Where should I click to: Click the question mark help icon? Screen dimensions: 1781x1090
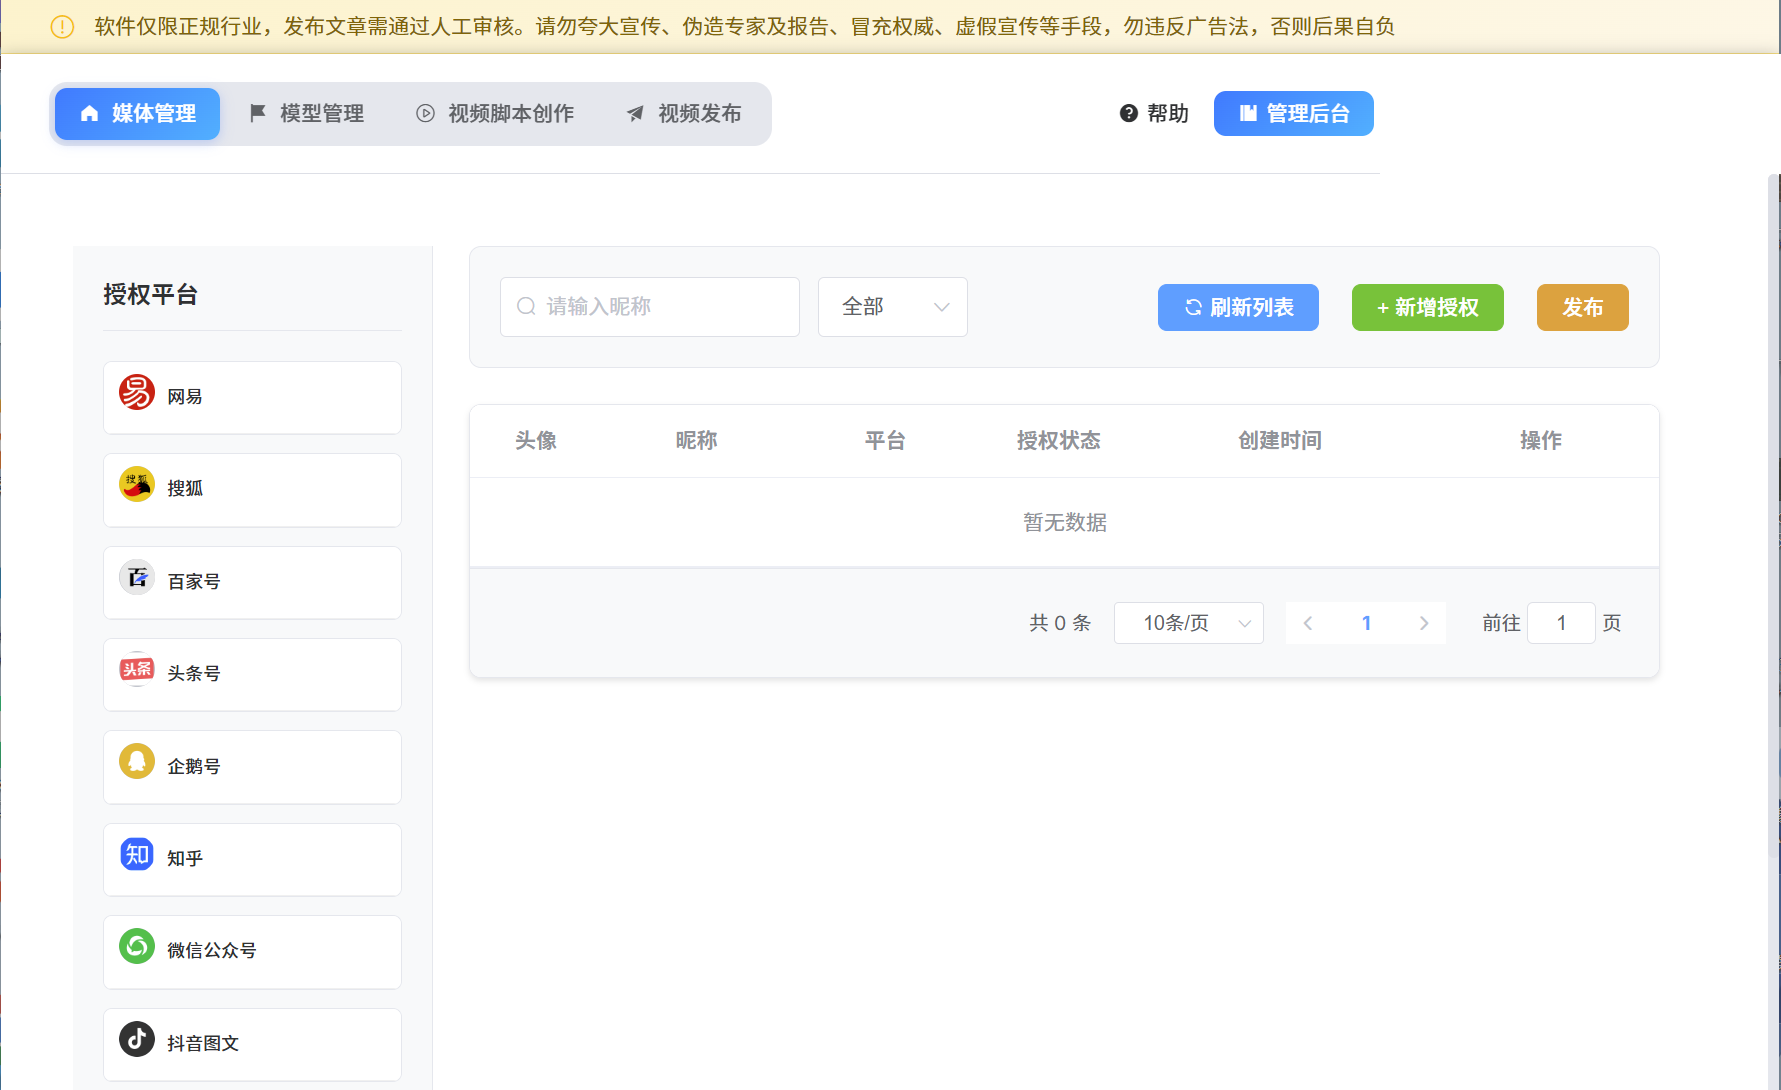pos(1129,113)
